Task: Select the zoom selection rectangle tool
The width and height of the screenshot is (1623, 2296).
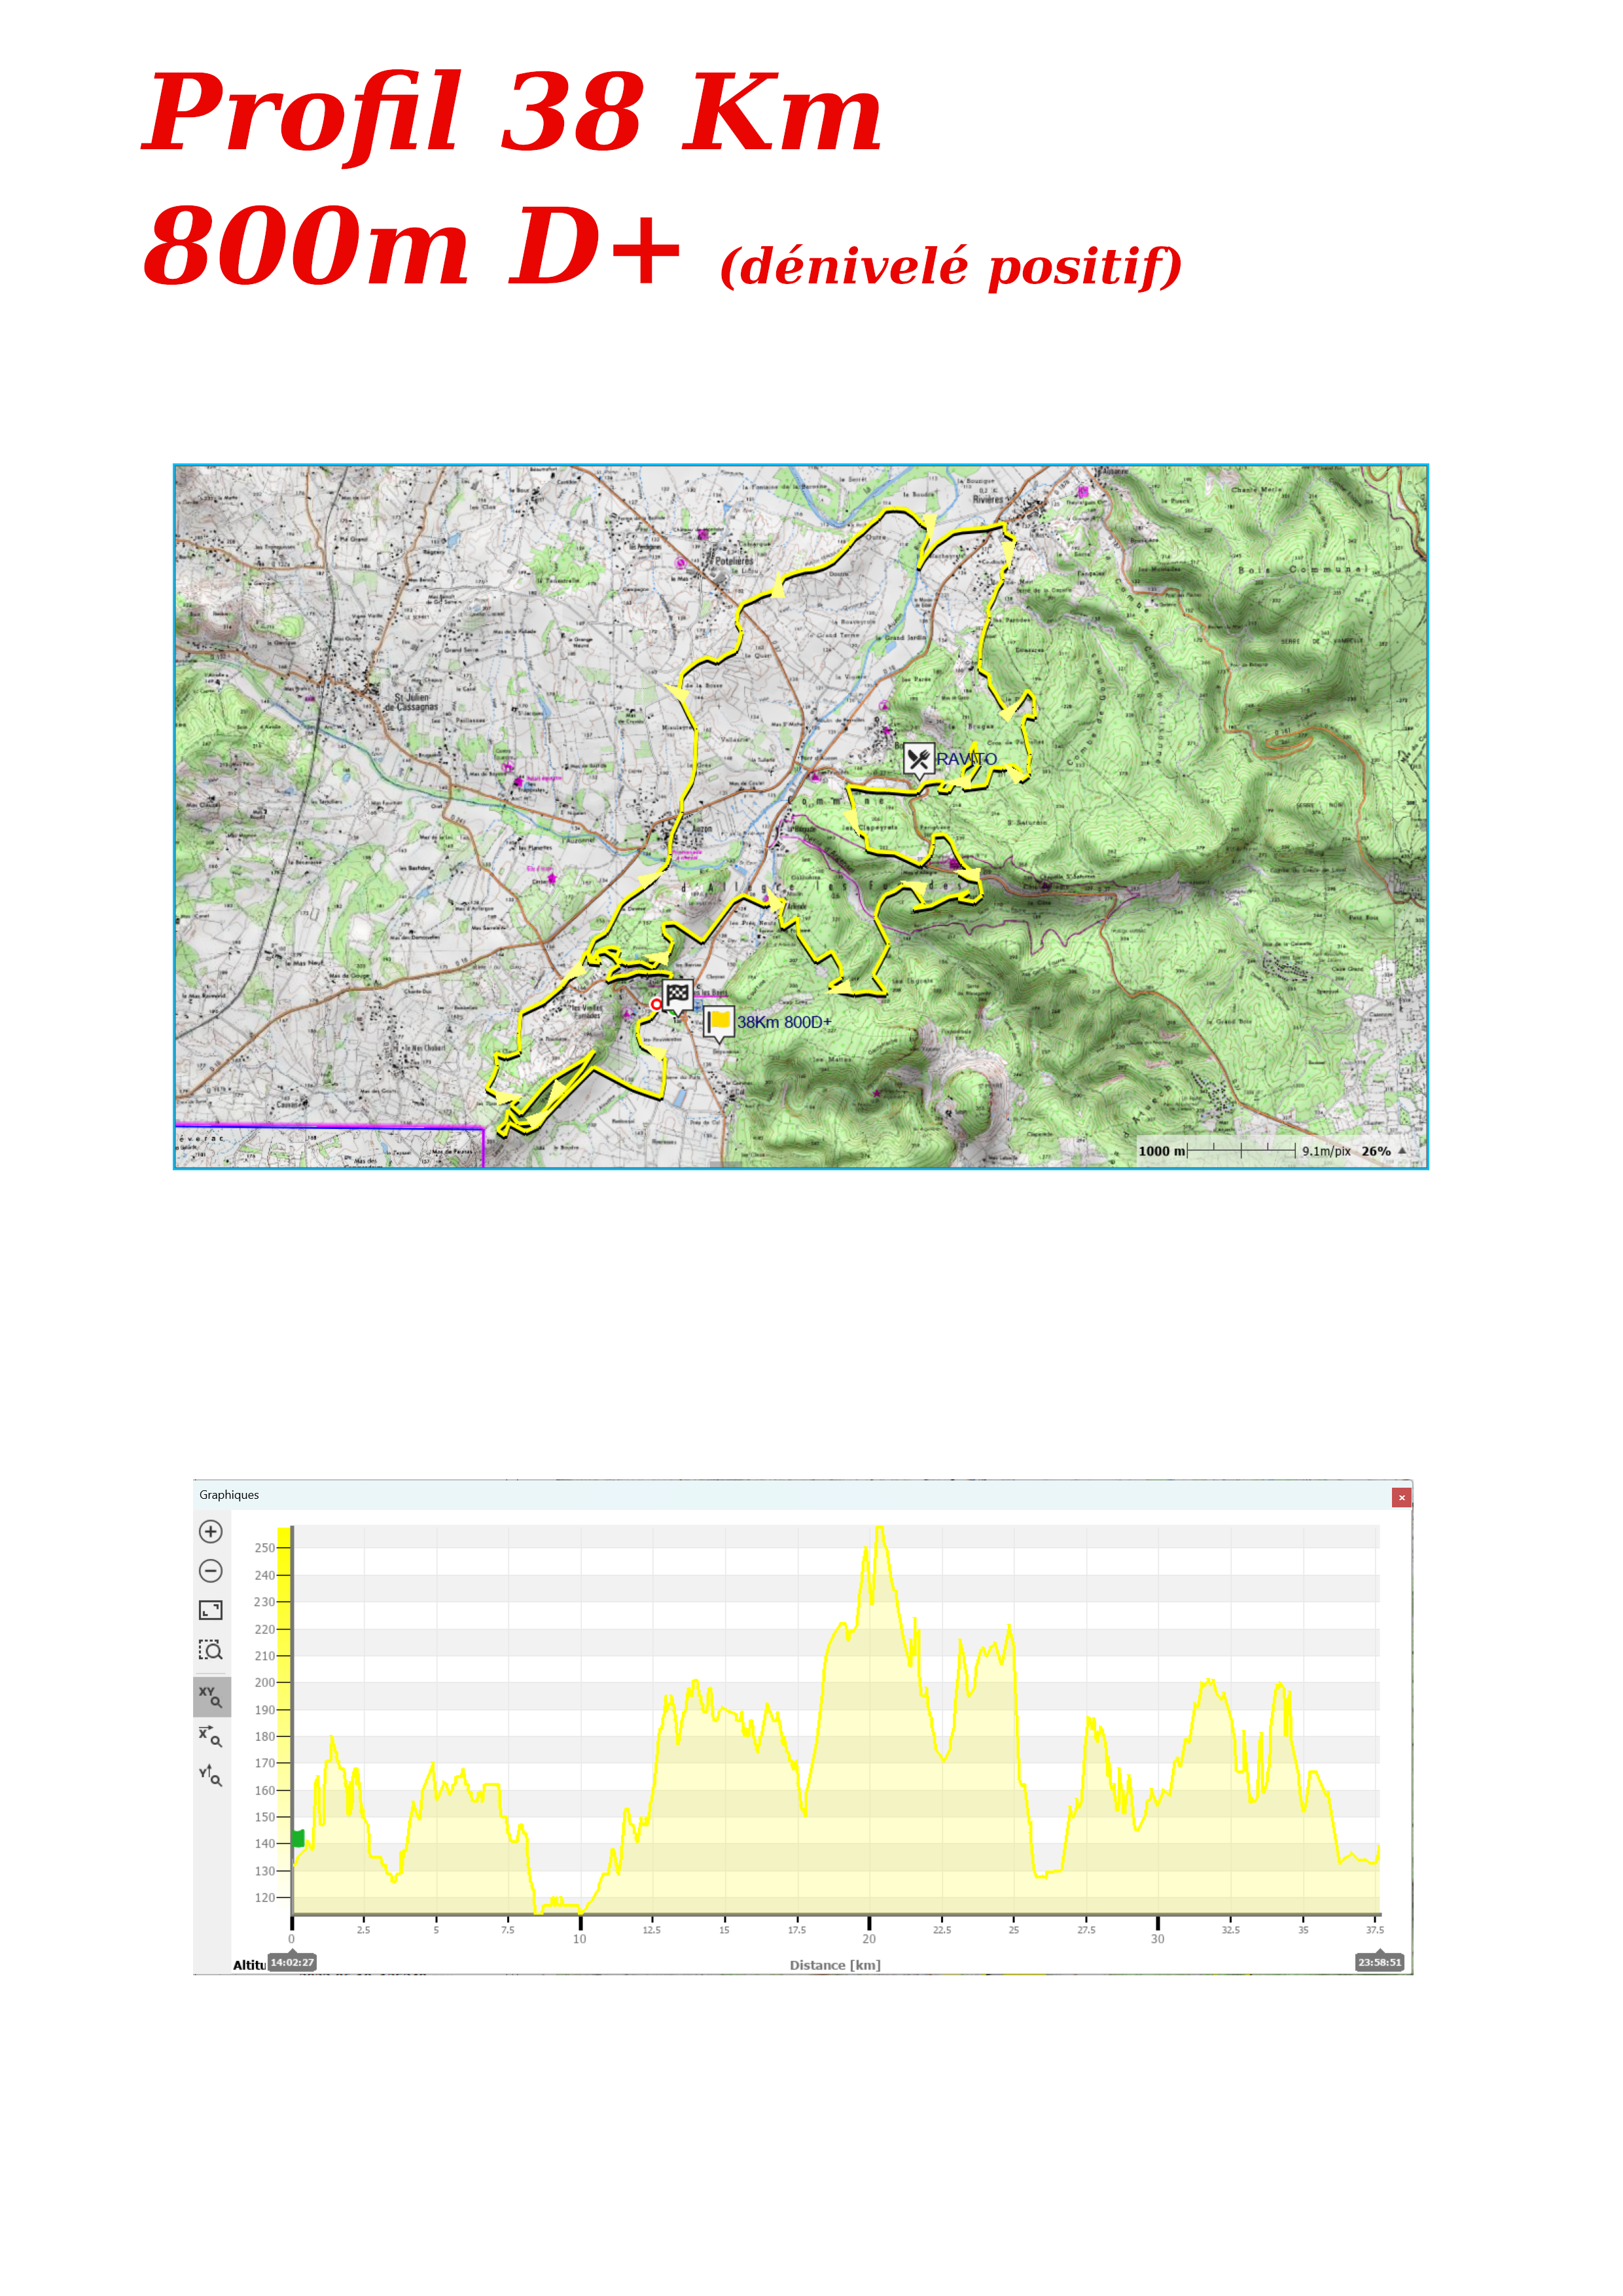Action: point(210,1650)
